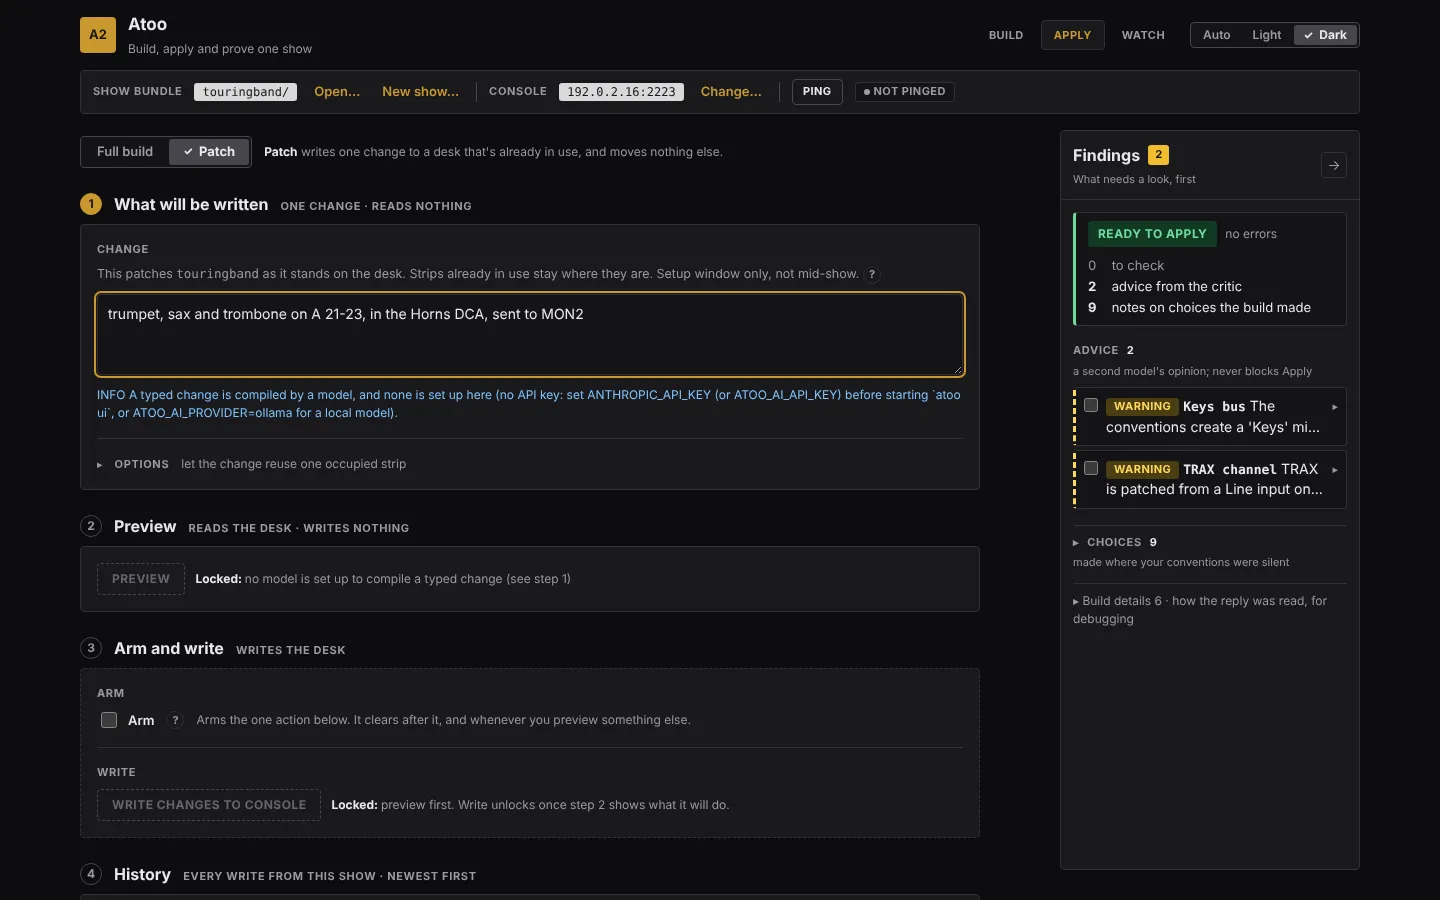Expand the TRAX channel warning arrow
Image resolution: width=1440 pixels, height=900 pixels.
(x=1335, y=470)
